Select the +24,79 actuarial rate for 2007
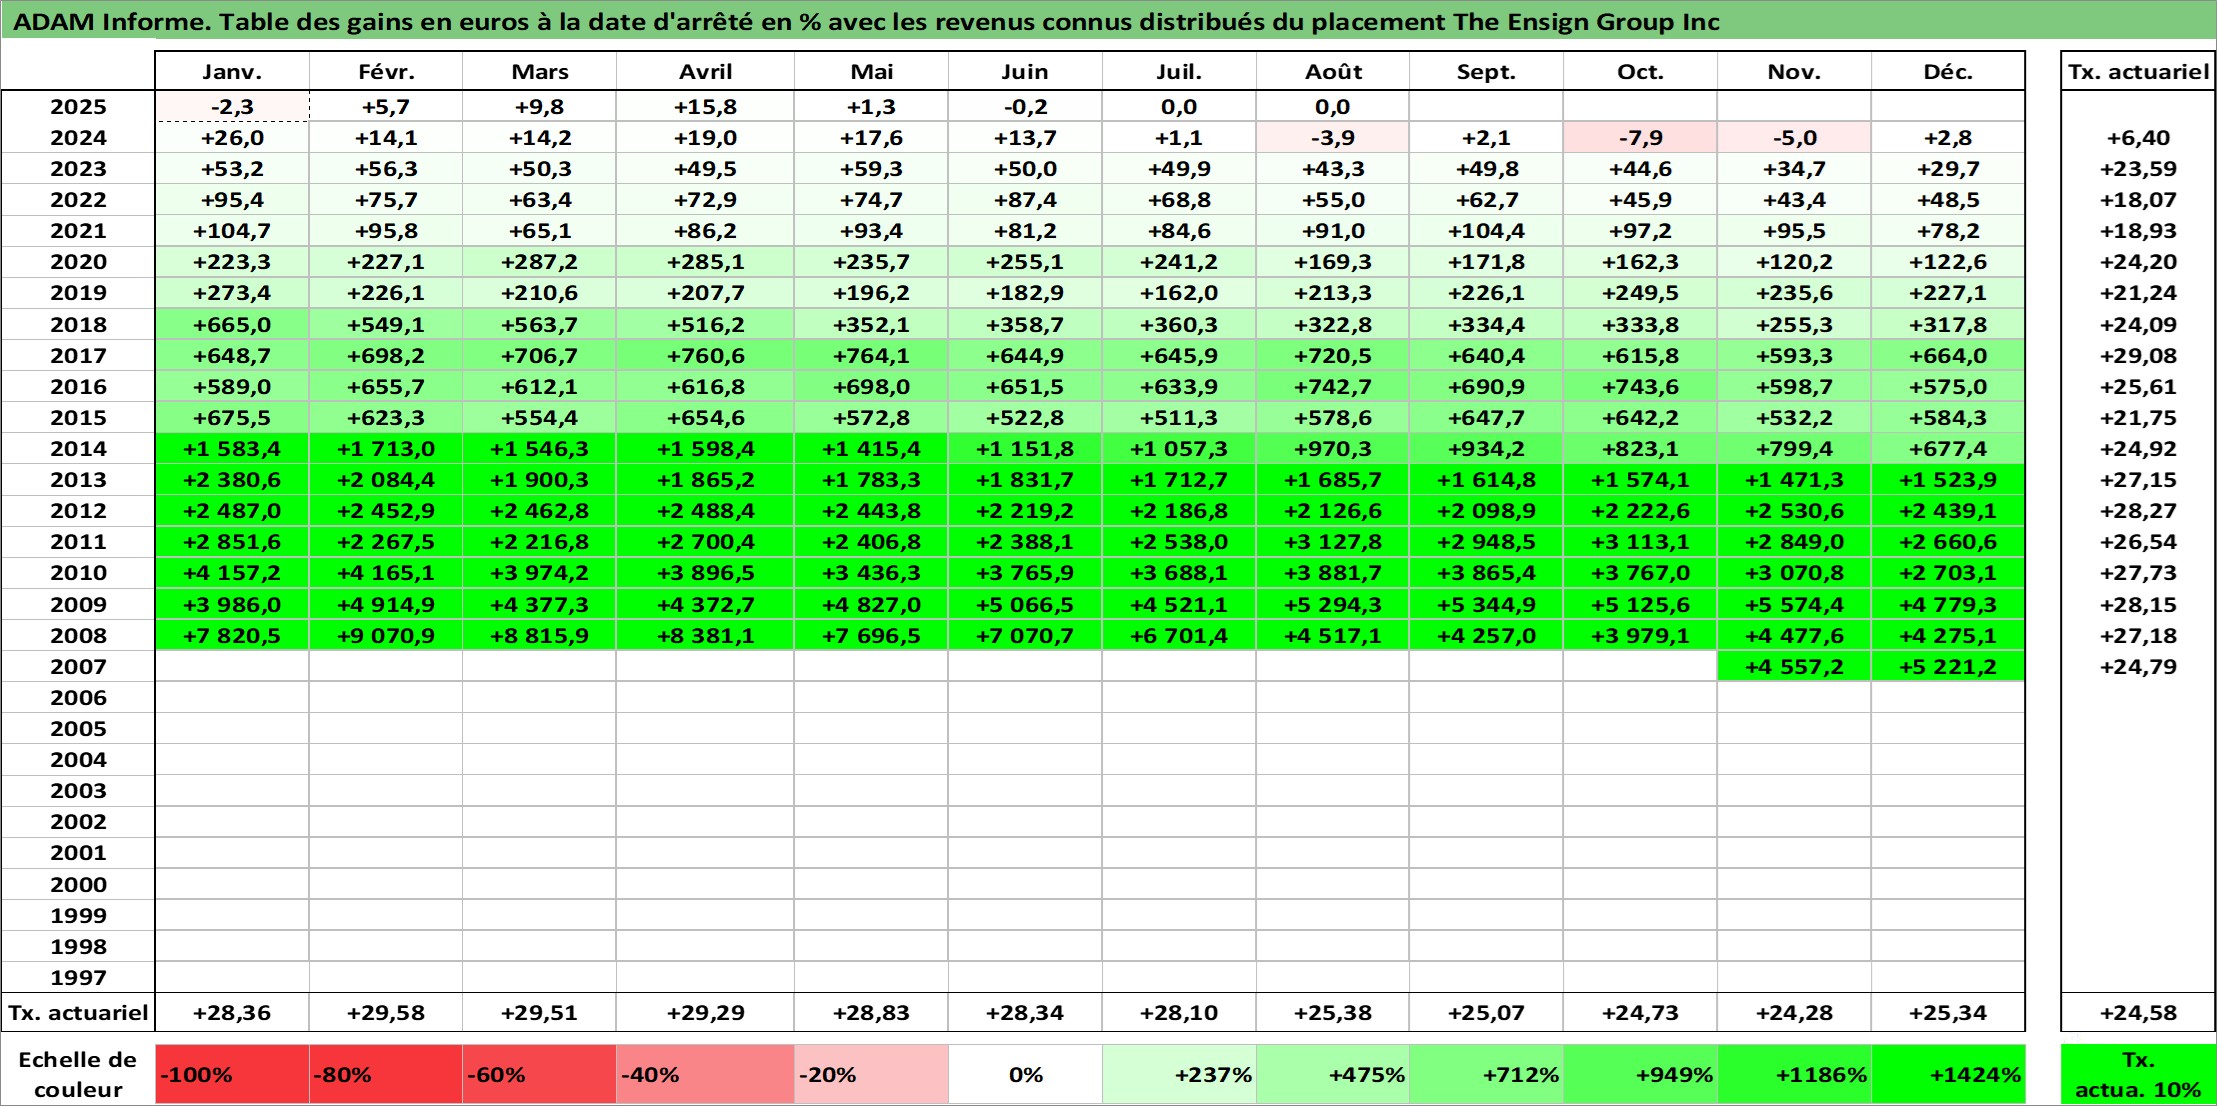The height and width of the screenshot is (1106, 2217). tap(2138, 667)
